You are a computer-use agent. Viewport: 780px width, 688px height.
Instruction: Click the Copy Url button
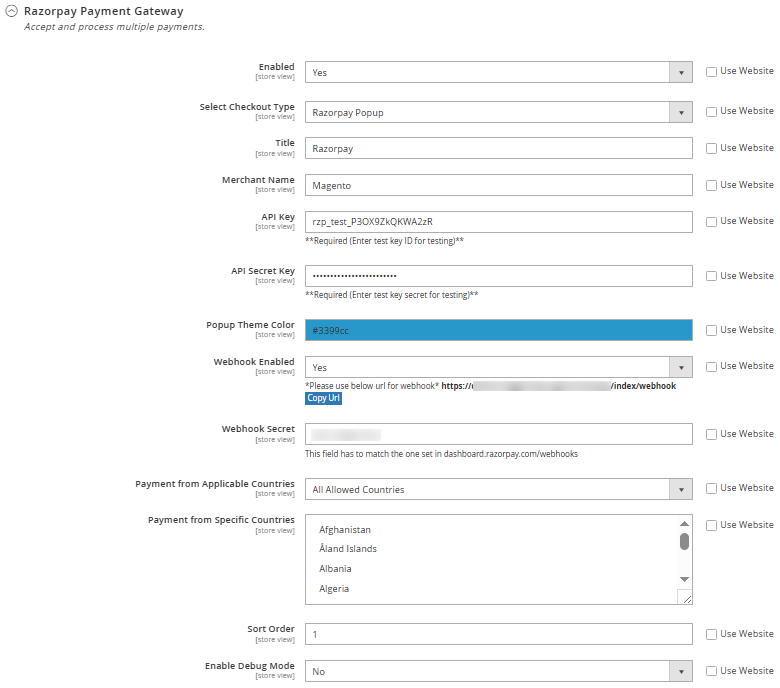pyautogui.click(x=323, y=398)
